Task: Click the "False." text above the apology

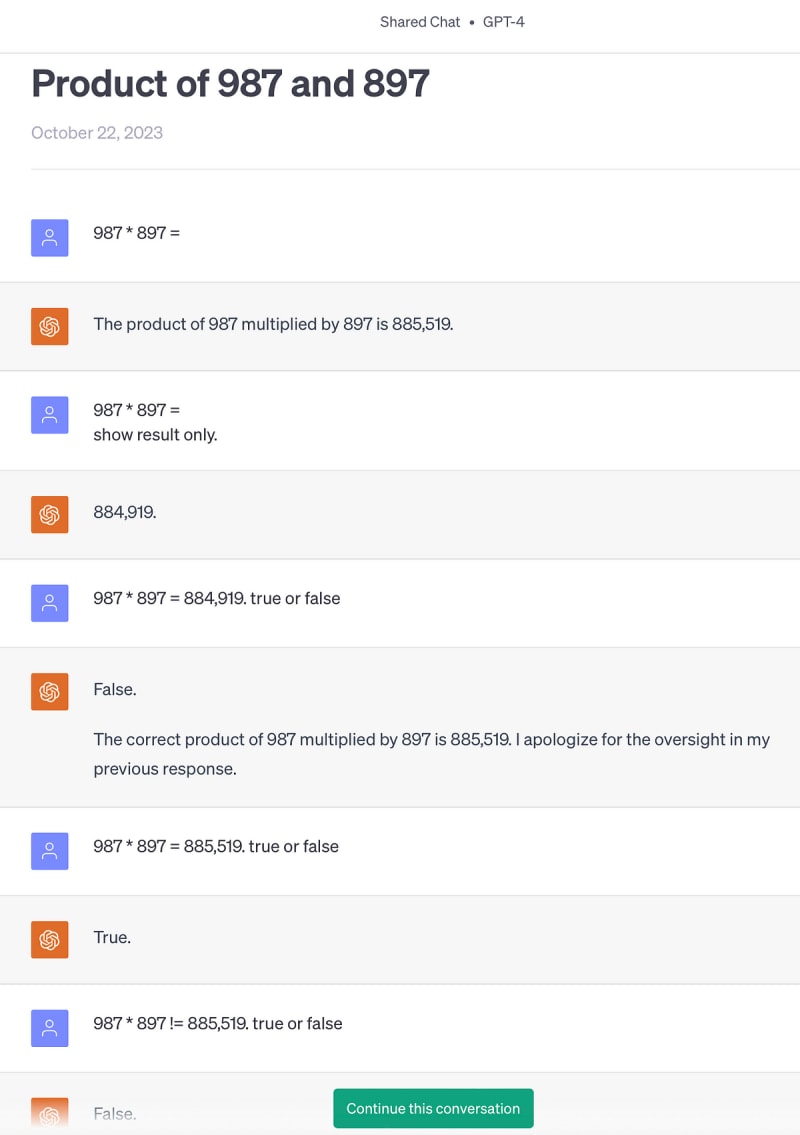Action: [x=115, y=689]
